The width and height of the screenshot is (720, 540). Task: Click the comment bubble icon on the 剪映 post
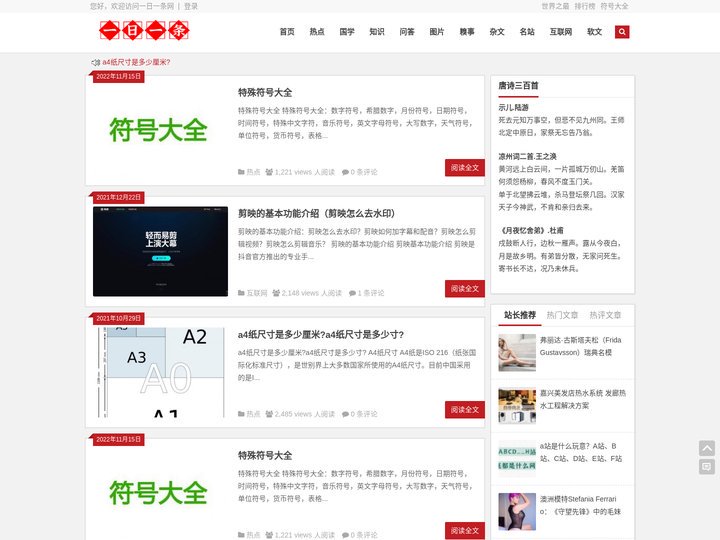click(x=352, y=293)
